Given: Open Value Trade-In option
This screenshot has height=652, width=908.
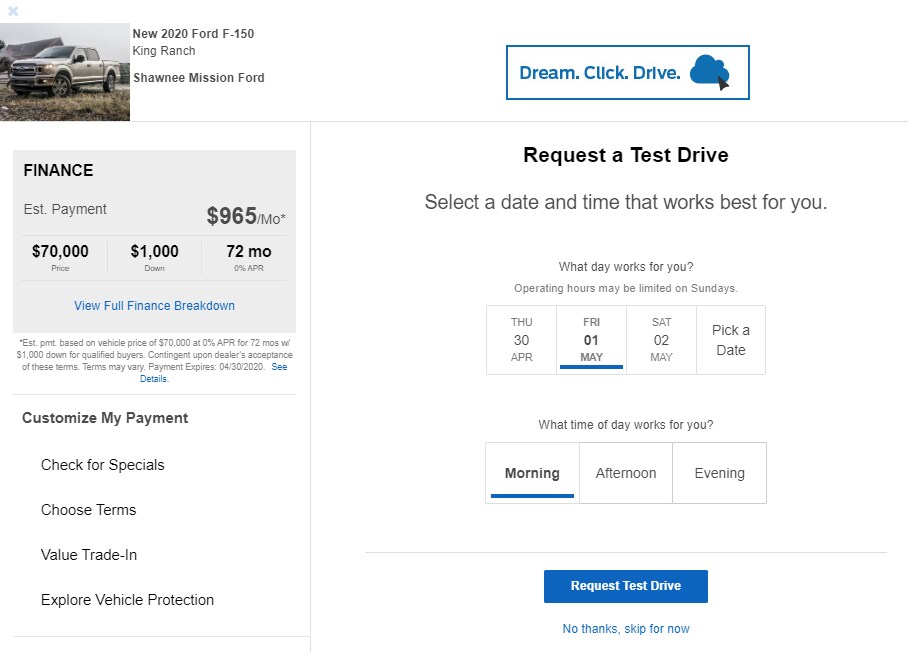Looking at the screenshot, I should (89, 555).
